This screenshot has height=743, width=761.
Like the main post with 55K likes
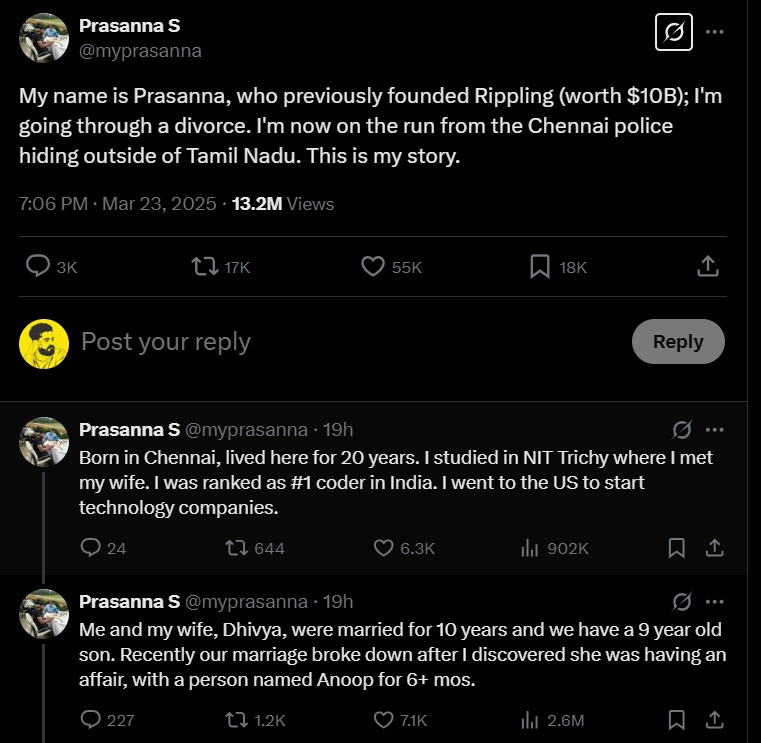(373, 266)
